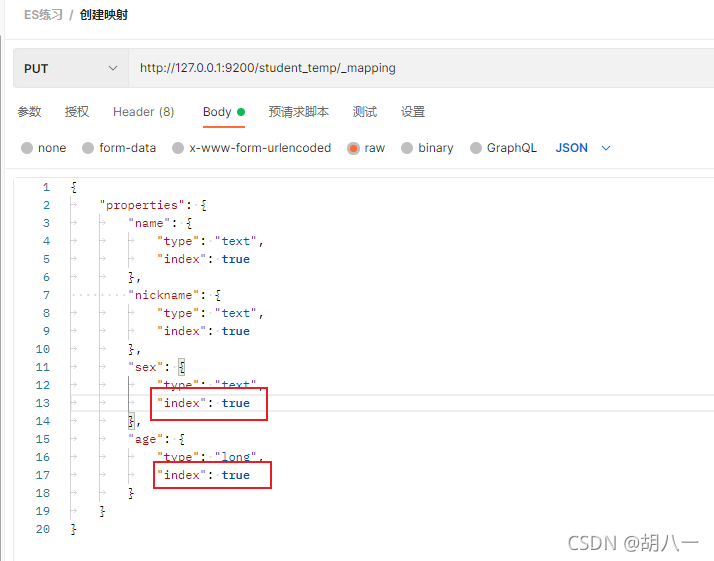Choose x-www-form-urlencoded body type

(178, 148)
